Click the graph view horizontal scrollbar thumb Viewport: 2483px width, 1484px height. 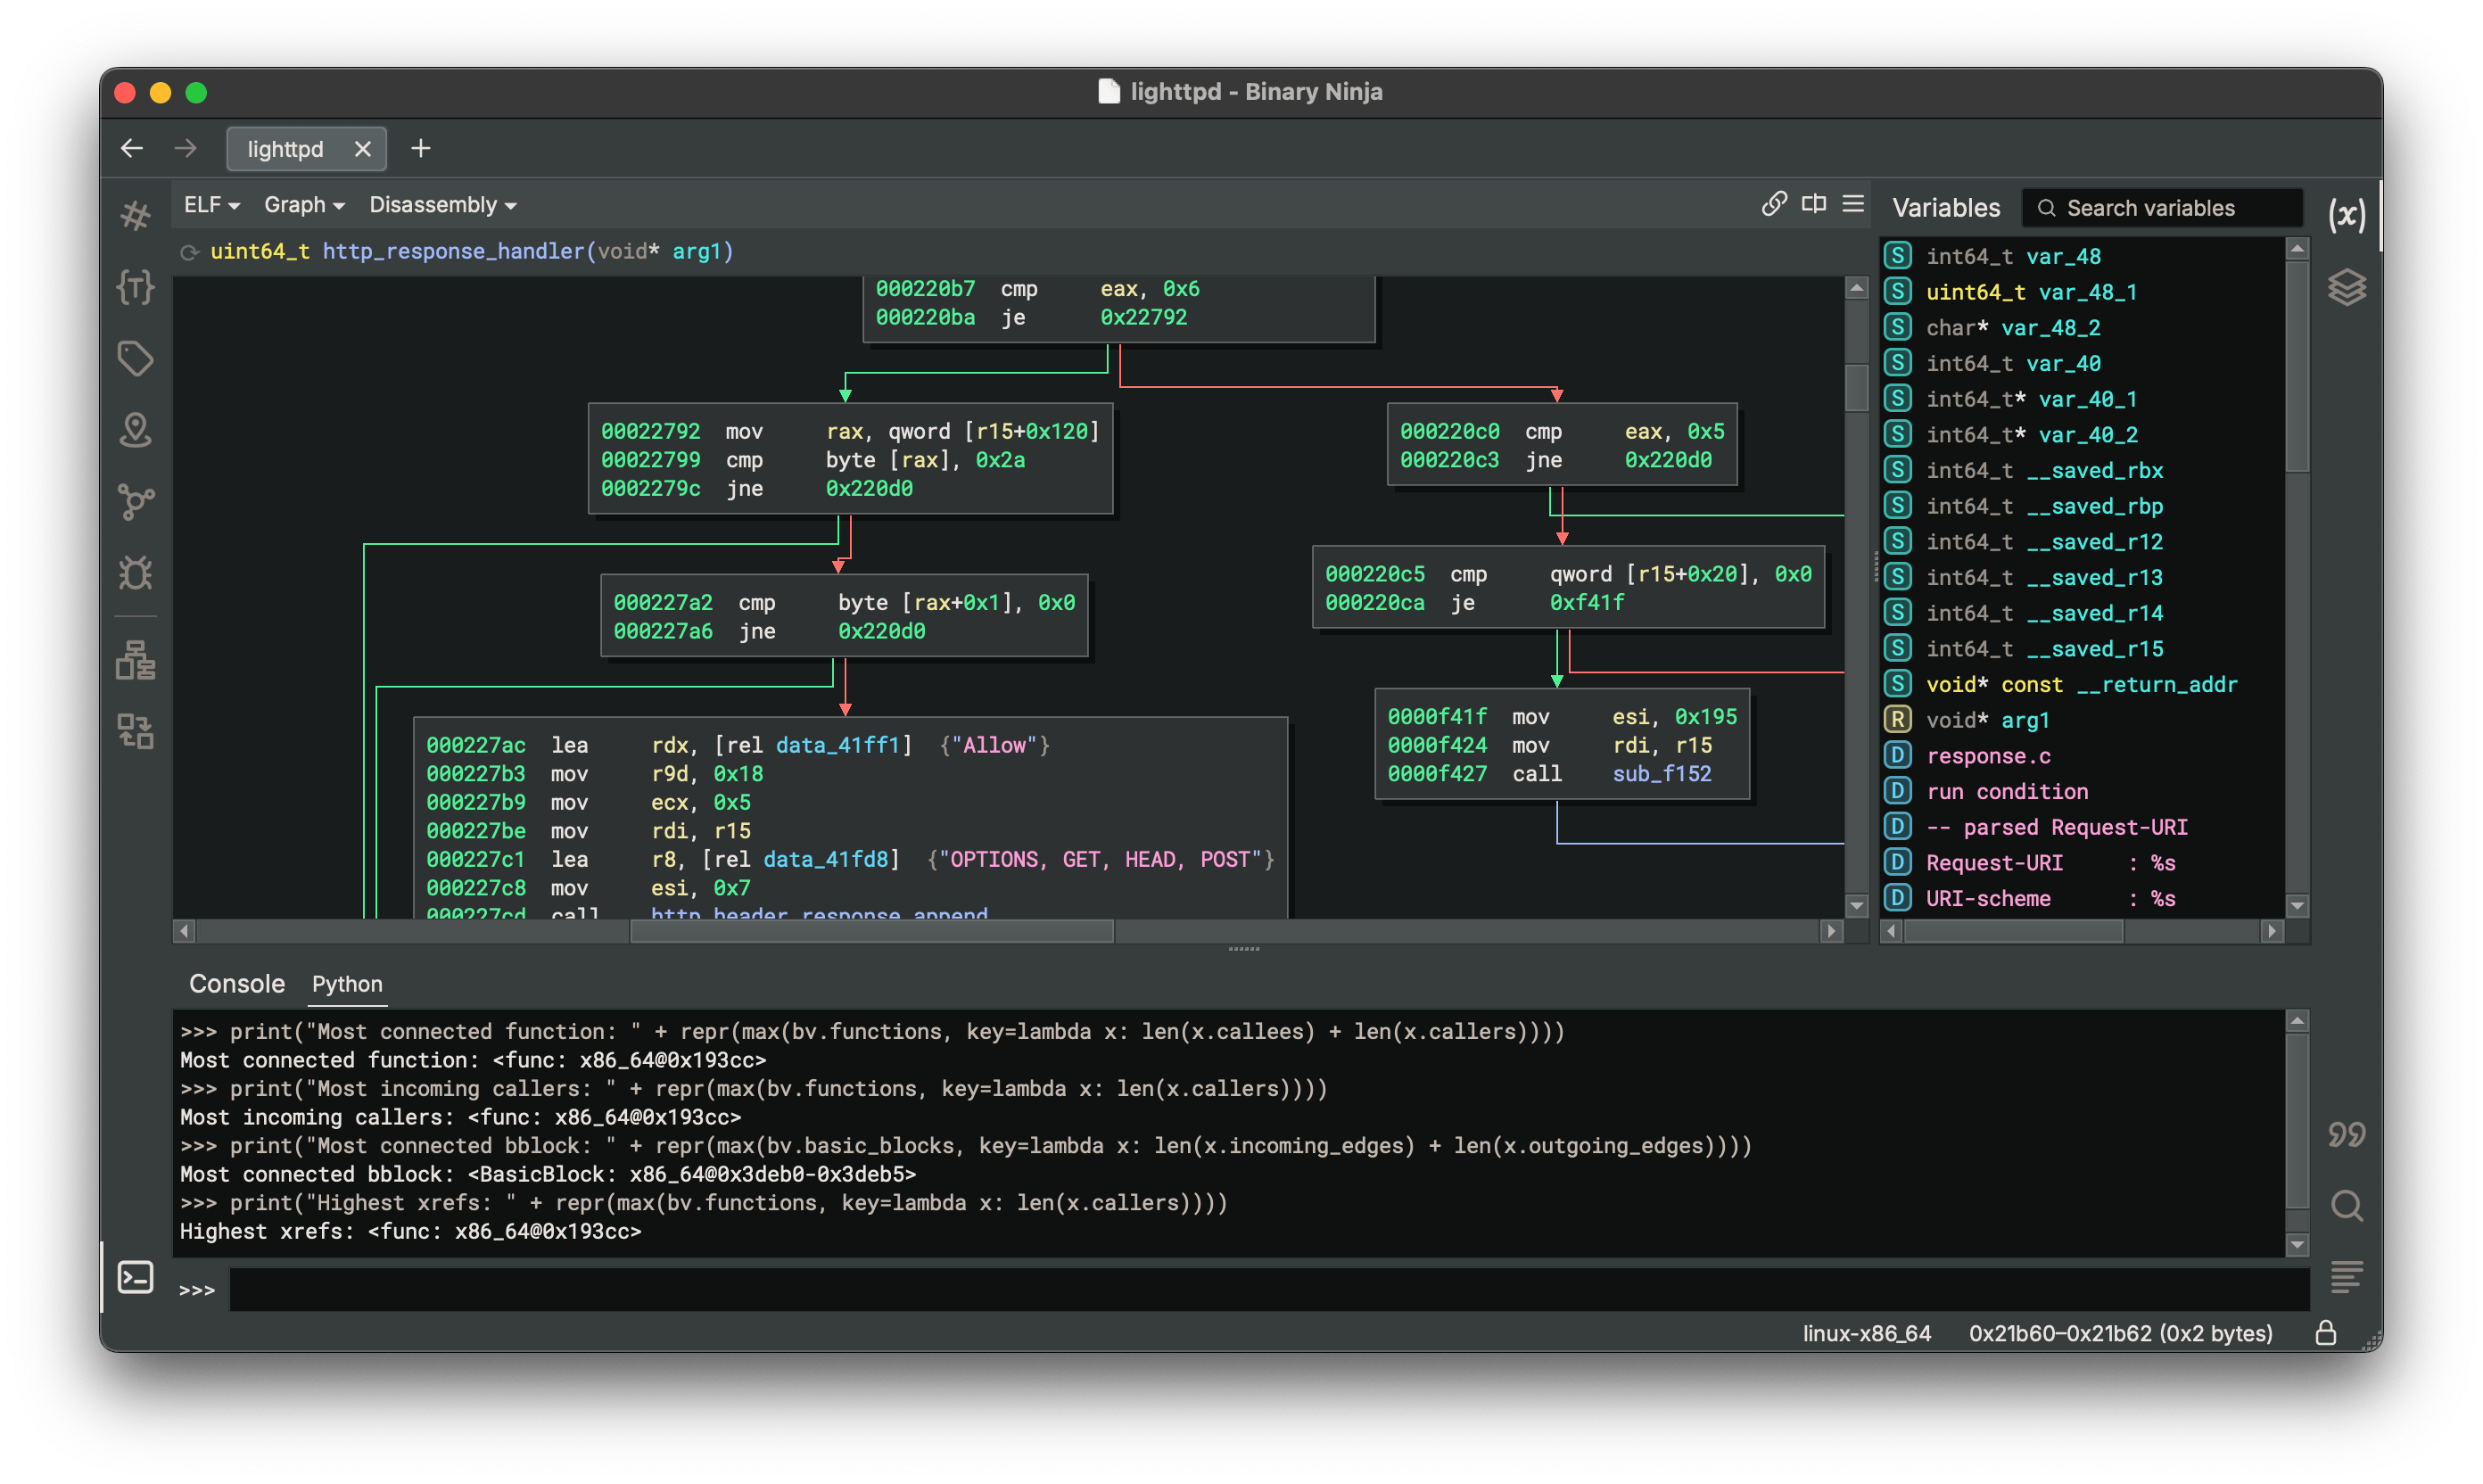(871, 931)
